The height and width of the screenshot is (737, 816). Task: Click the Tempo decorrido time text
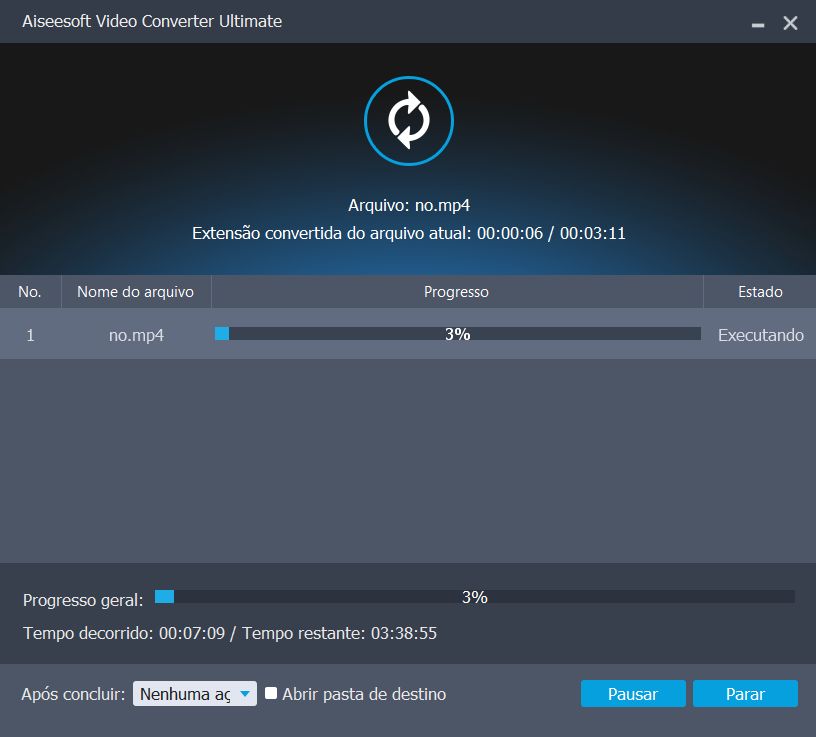point(230,633)
